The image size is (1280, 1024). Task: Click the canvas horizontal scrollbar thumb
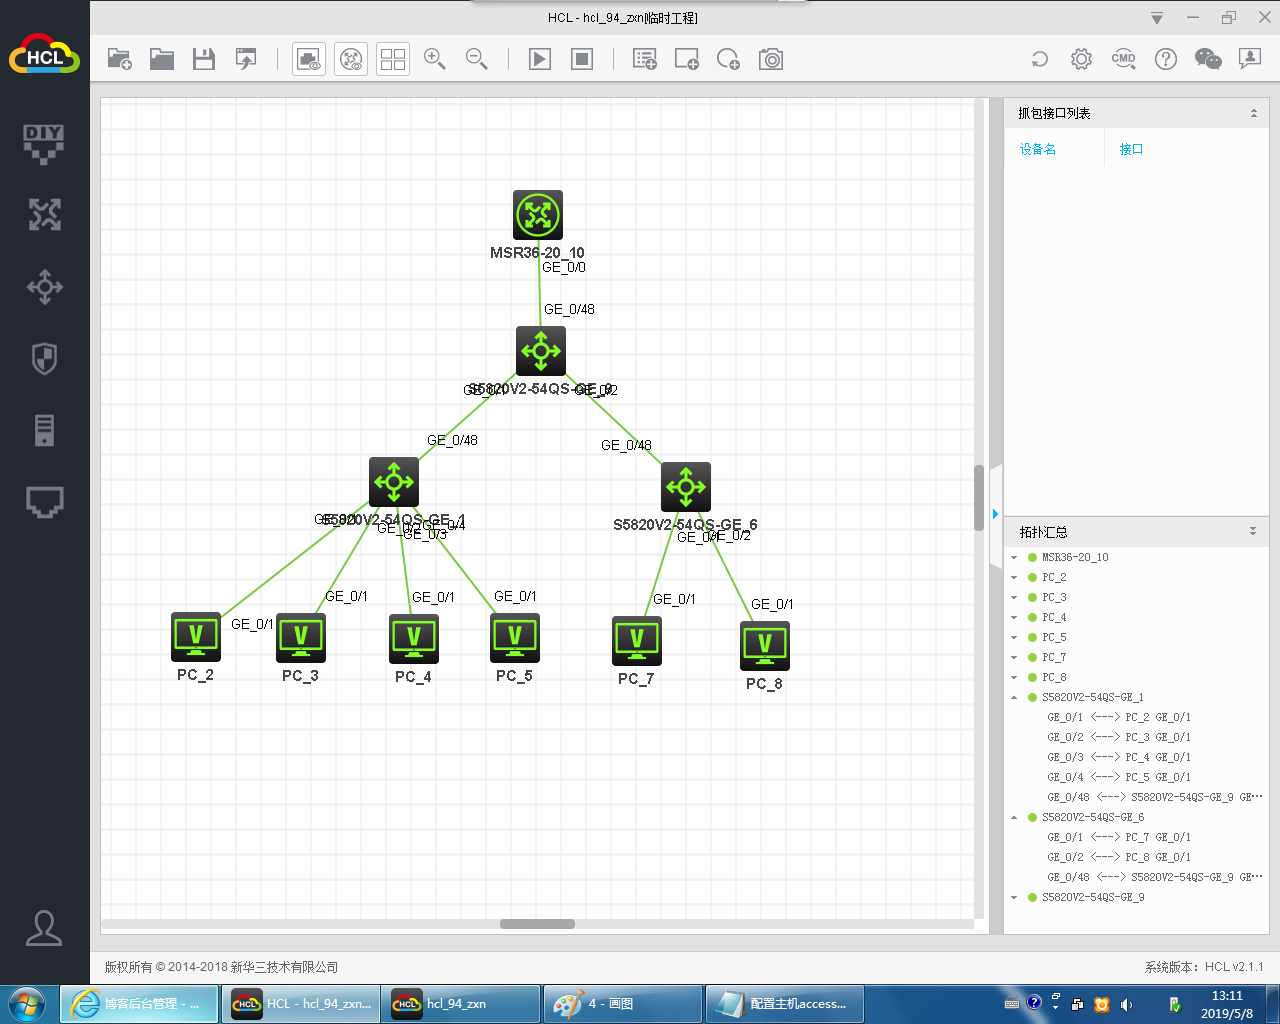pos(537,924)
